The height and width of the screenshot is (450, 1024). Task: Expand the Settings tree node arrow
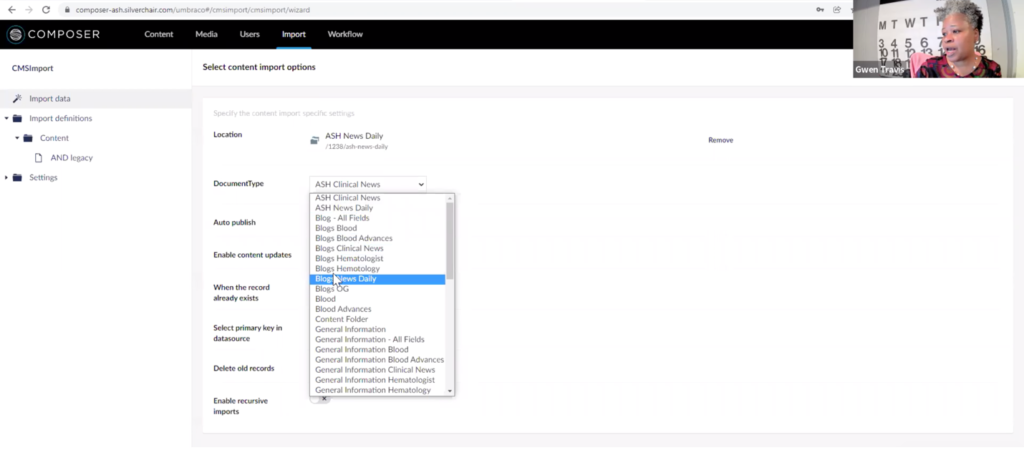tap(6, 177)
